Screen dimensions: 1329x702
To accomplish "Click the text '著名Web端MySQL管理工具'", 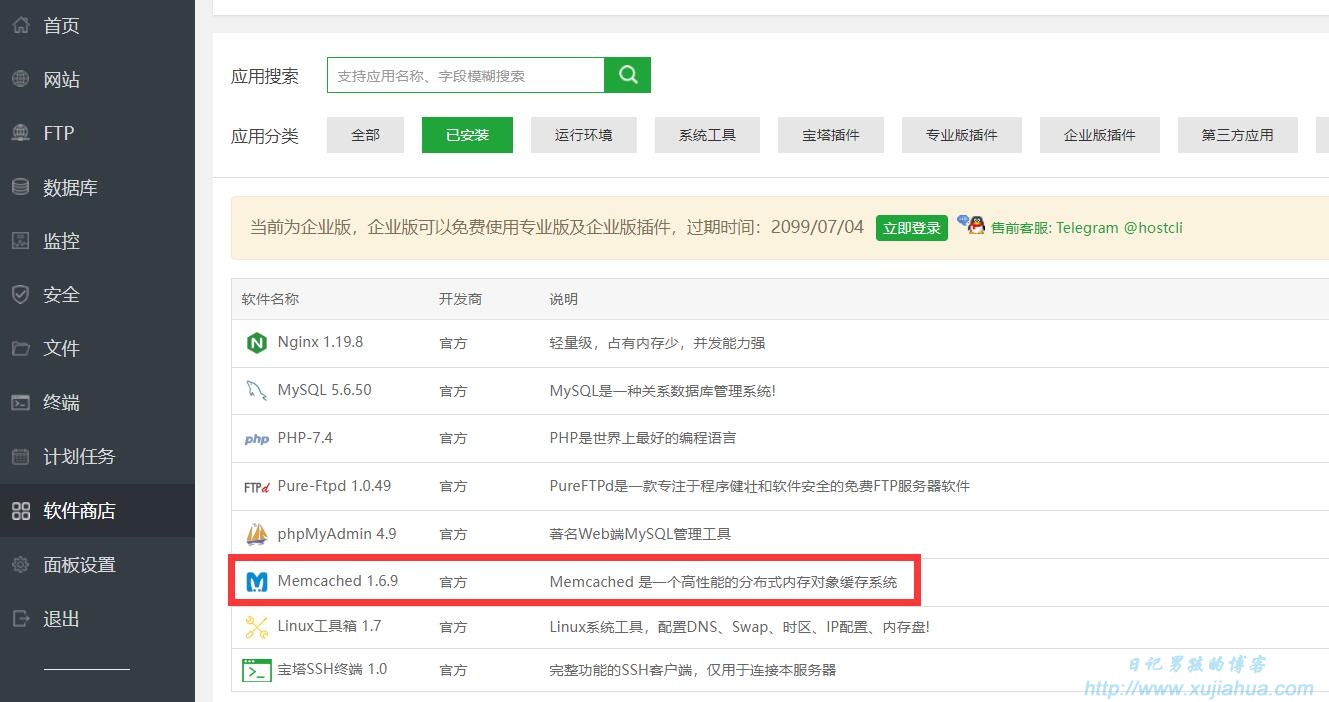I will pos(640,534).
